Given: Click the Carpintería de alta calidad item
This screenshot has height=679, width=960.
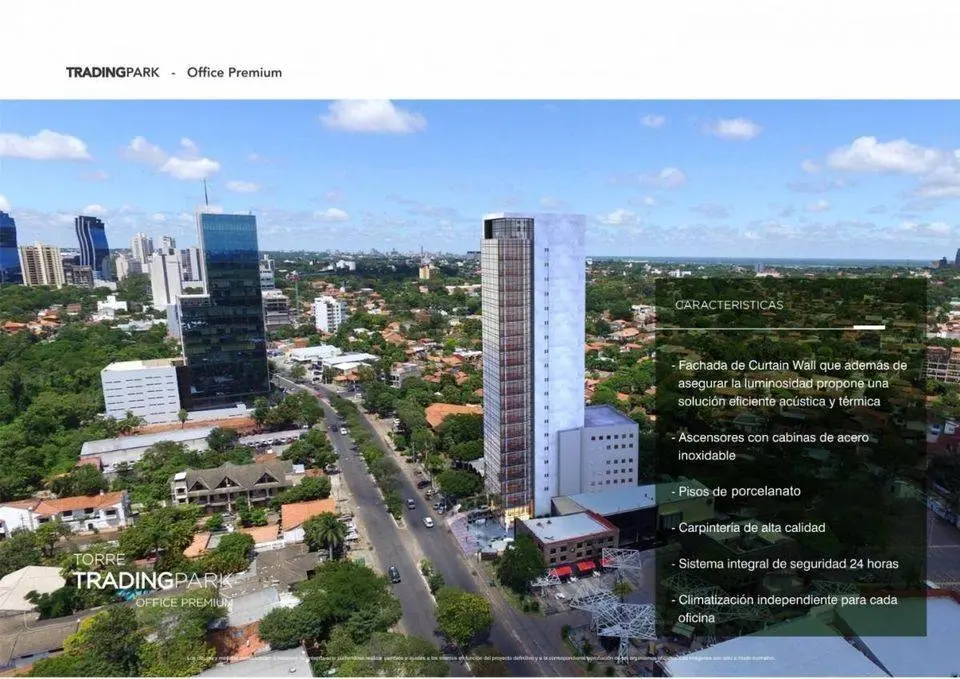Looking at the screenshot, I should (751, 527).
